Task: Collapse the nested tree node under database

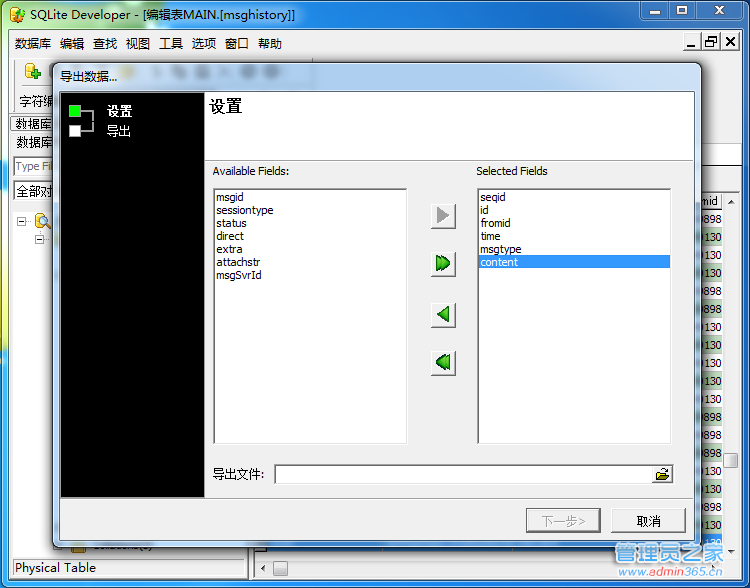Action: (40, 239)
